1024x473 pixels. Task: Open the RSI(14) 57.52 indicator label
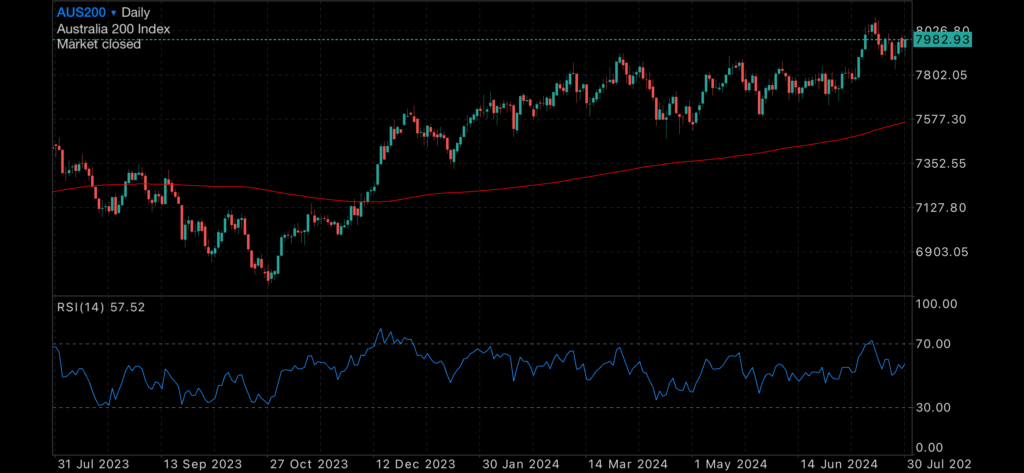[101, 307]
